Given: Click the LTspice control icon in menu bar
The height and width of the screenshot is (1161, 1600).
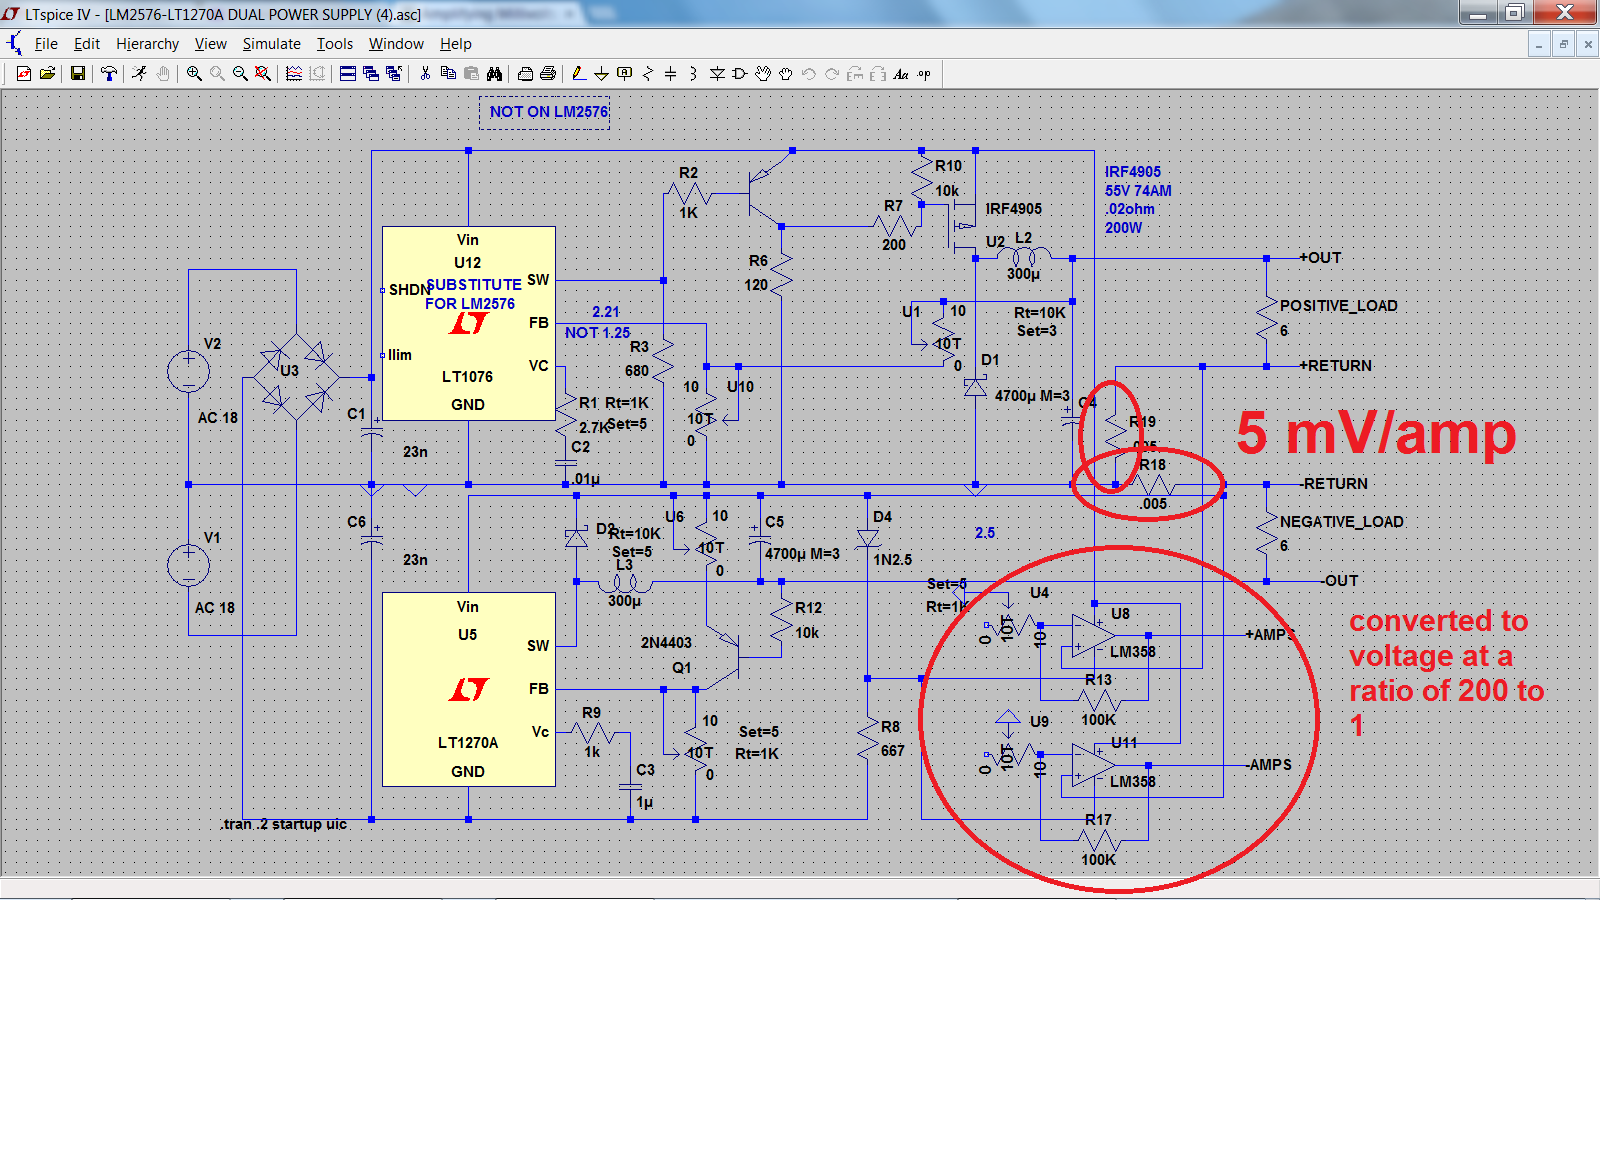Looking at the screenshot, I should 15,43.
